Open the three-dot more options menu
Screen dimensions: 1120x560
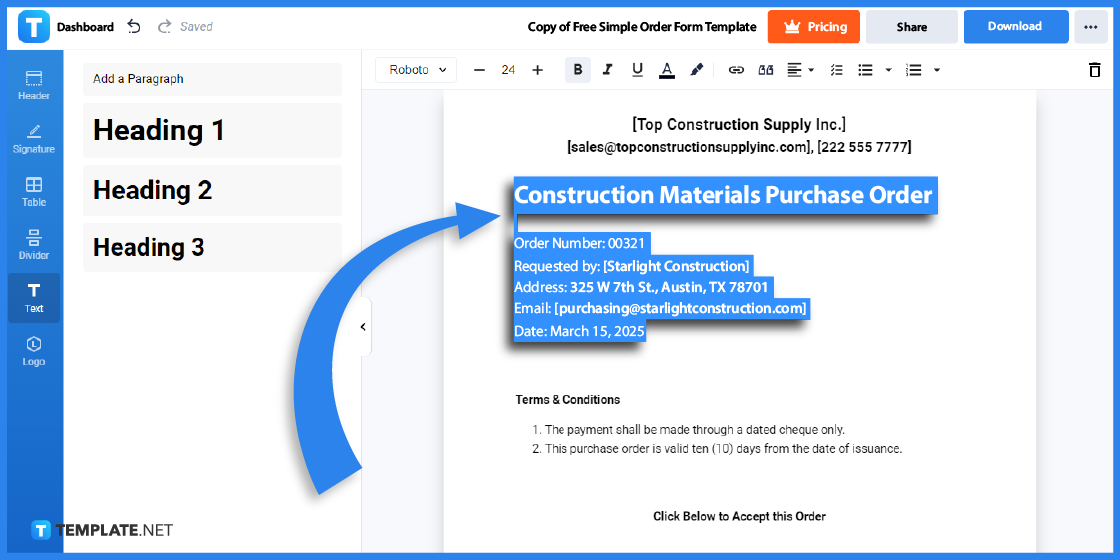point(1090,27)
